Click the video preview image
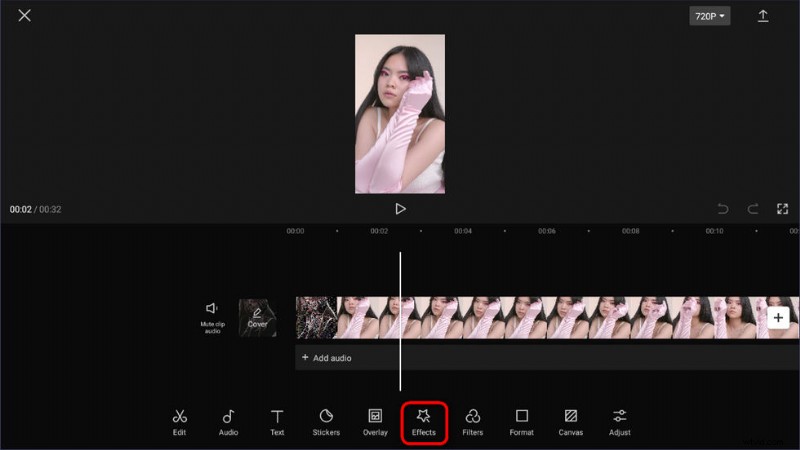This screenshot has height=450, width=800. coord(400,114)
